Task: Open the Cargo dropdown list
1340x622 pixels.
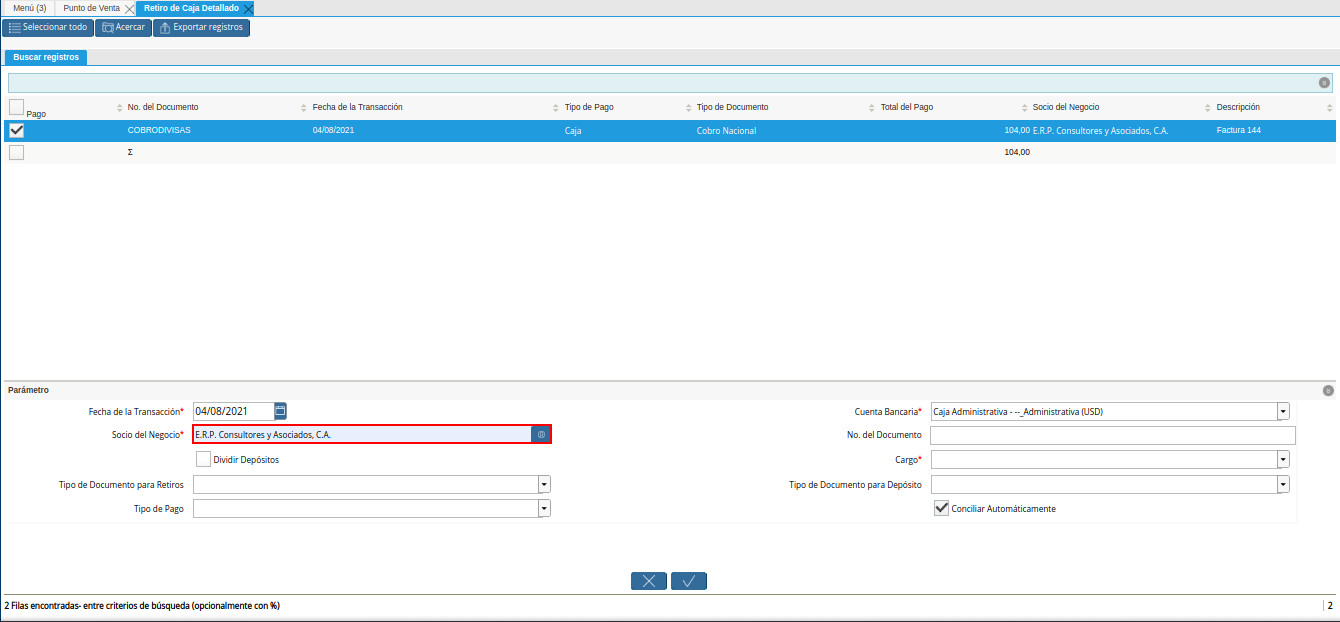Action: 1283,460
